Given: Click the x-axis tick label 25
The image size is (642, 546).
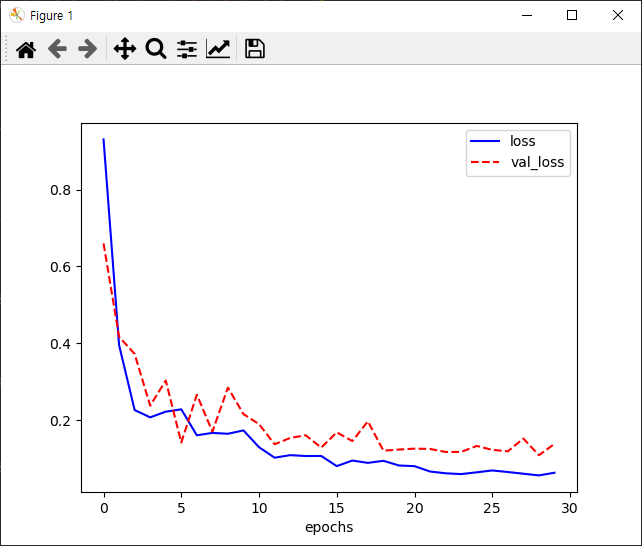Looking at the screenshot, I should coord(492,508).
